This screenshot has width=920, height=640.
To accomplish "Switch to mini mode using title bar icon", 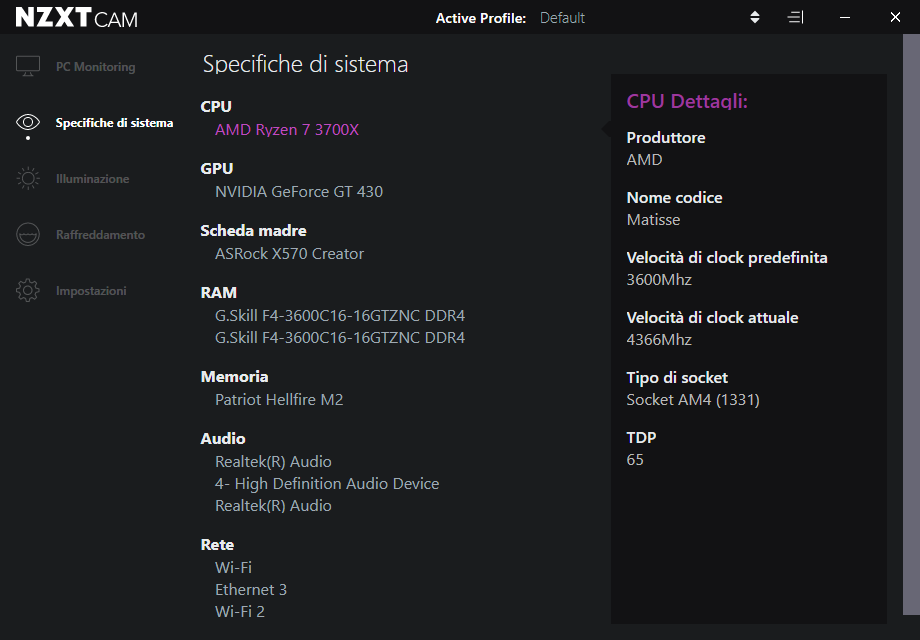I will point(795,18).
